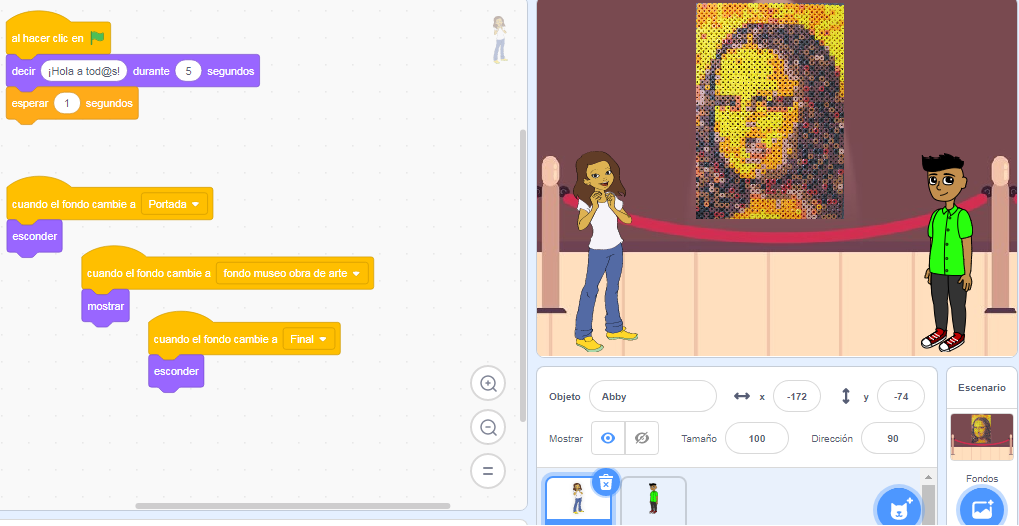Open the choose sprite cat button
The image size is (1019, 526).
click(x=898, y=507)
